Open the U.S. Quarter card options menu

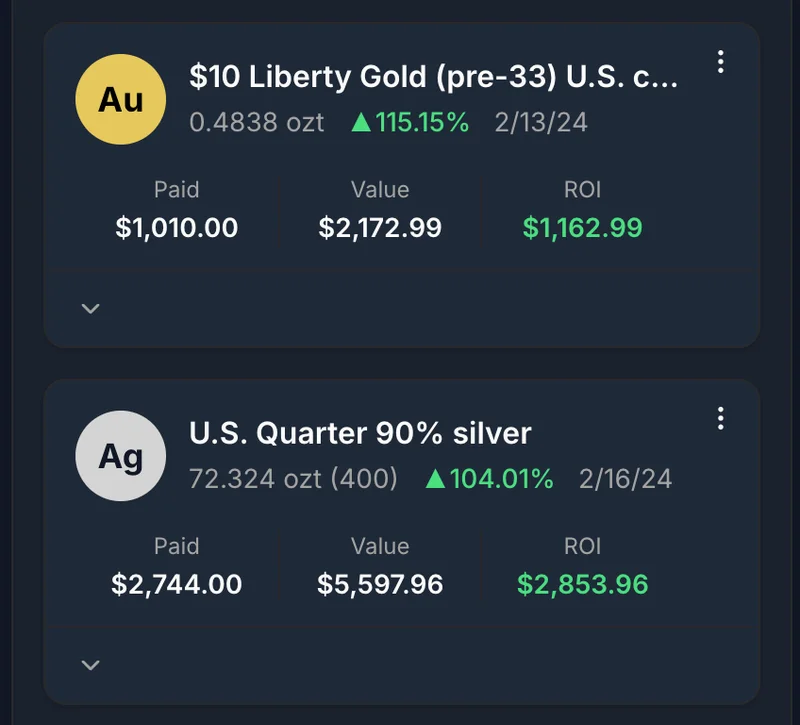(x=721, y=419)
